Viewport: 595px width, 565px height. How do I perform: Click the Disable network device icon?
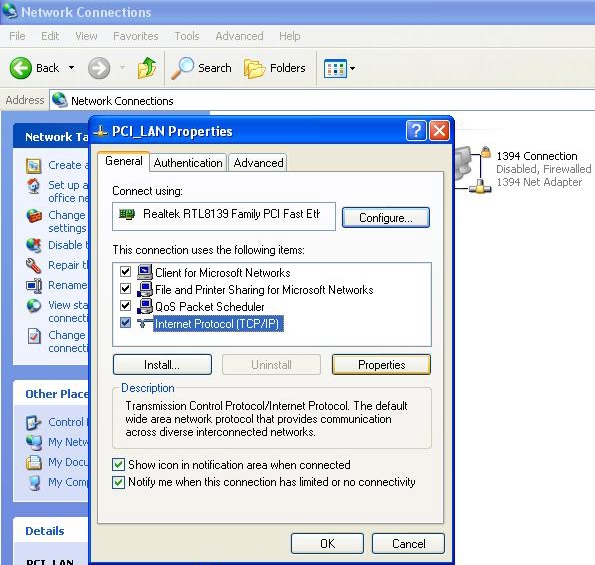pyautogui.click(x=33, y=245)
